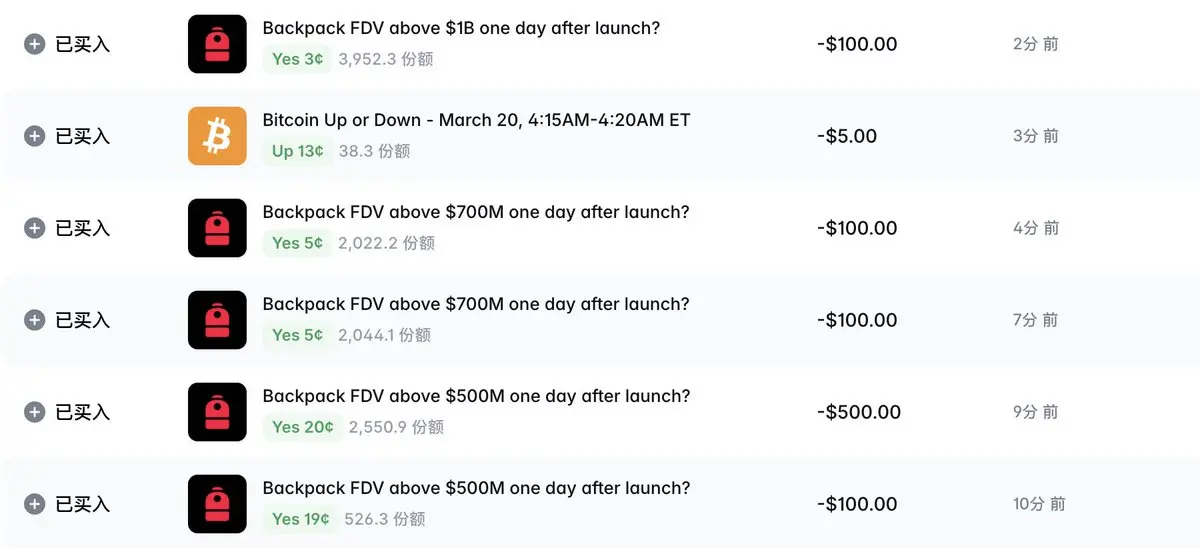1200x548 pixels.
Task: Click Backpack icon on the 2,550.9 shares row
Action: click(x=217, y=412)
